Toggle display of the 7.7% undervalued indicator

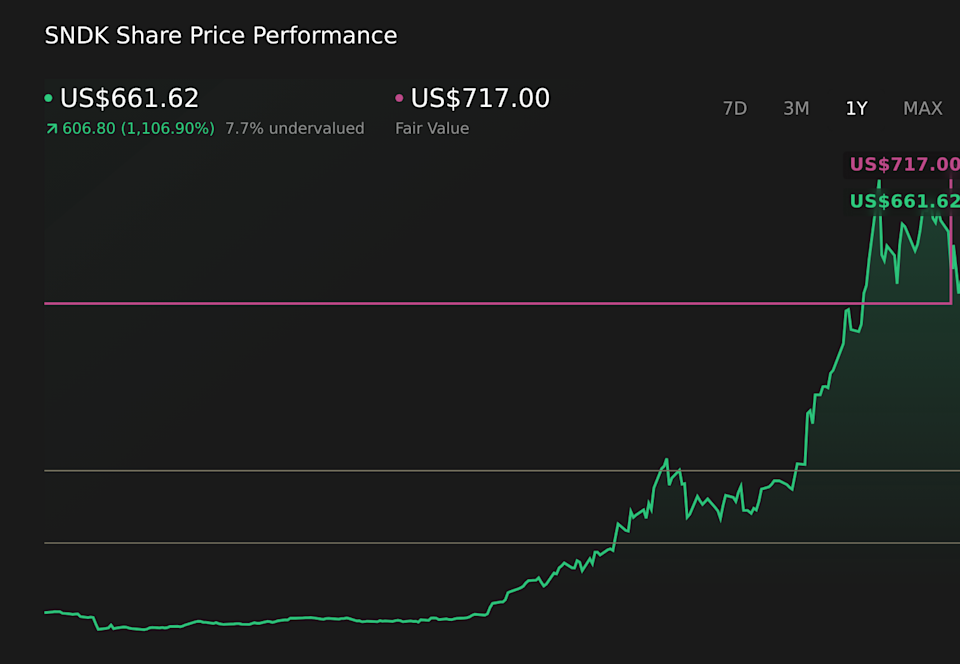pos(295,128)
